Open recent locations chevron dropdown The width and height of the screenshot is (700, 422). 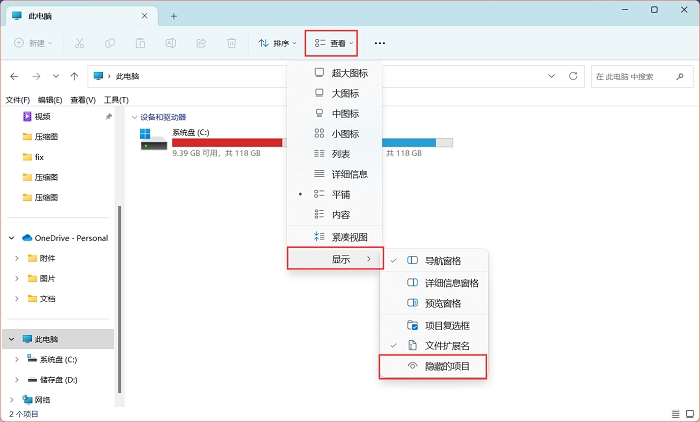pyautogui.click(x=56, y=76)
